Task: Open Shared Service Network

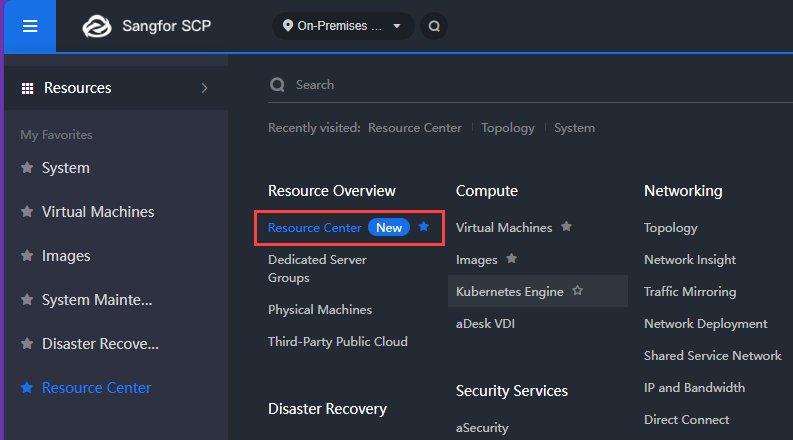Action: pyautogui.click(x=713, y=356)
